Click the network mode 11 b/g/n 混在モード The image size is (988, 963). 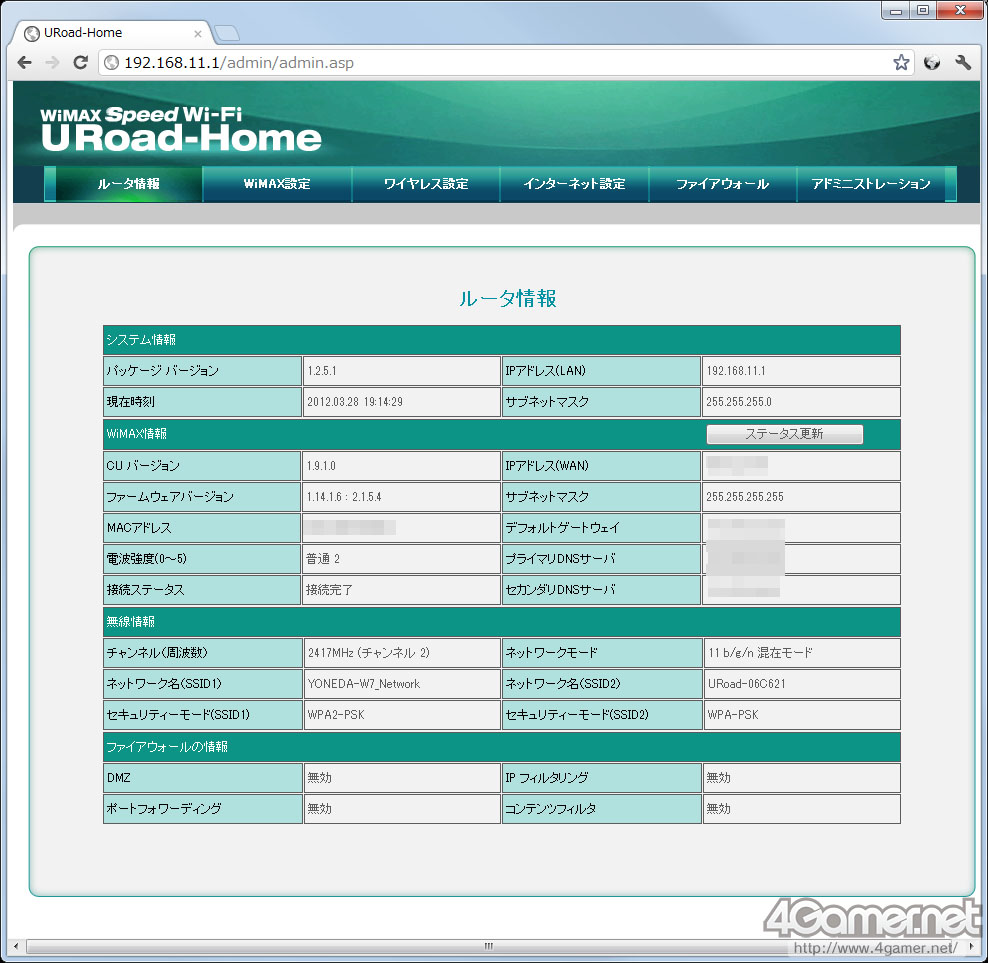(761, 652)
